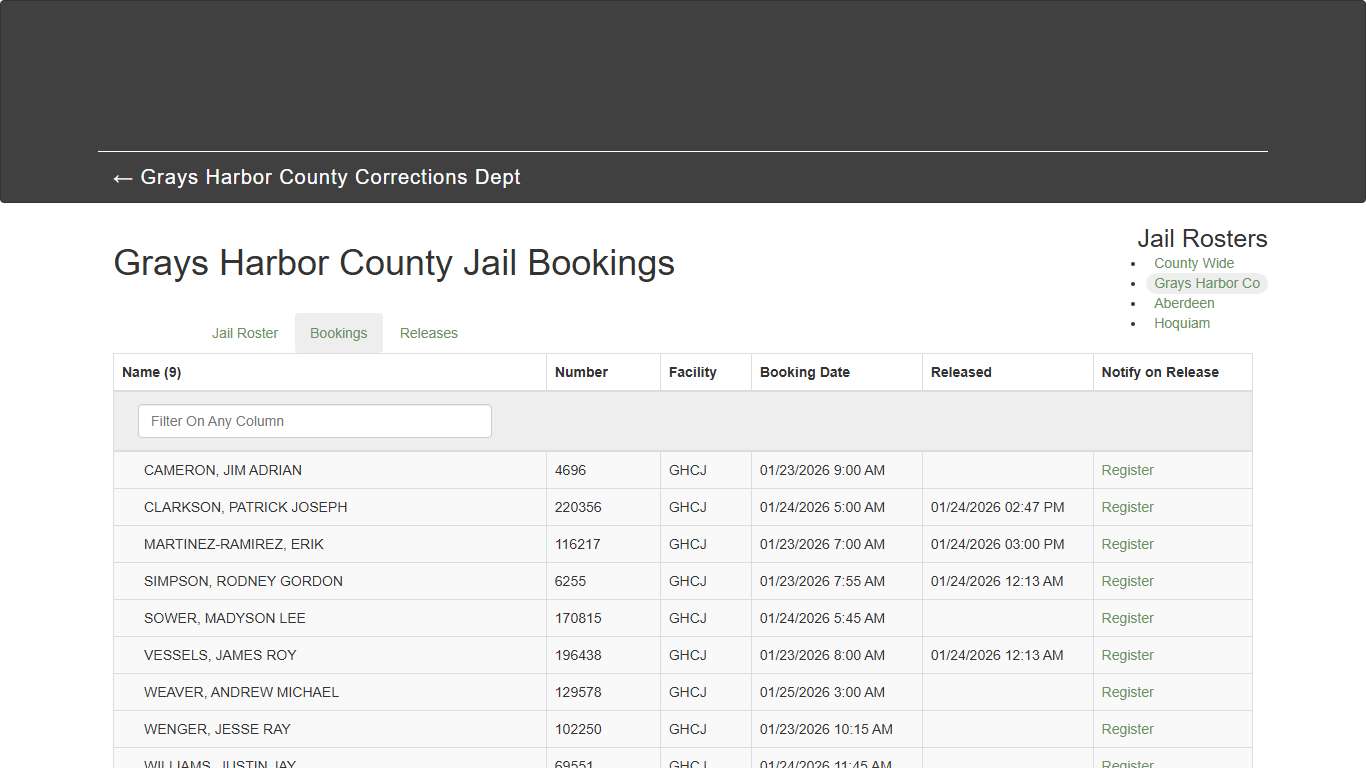Viewport: 1366px width, 768px height.
Task: Select the Grays Harbor Co roster
Action: [1207, 283]
